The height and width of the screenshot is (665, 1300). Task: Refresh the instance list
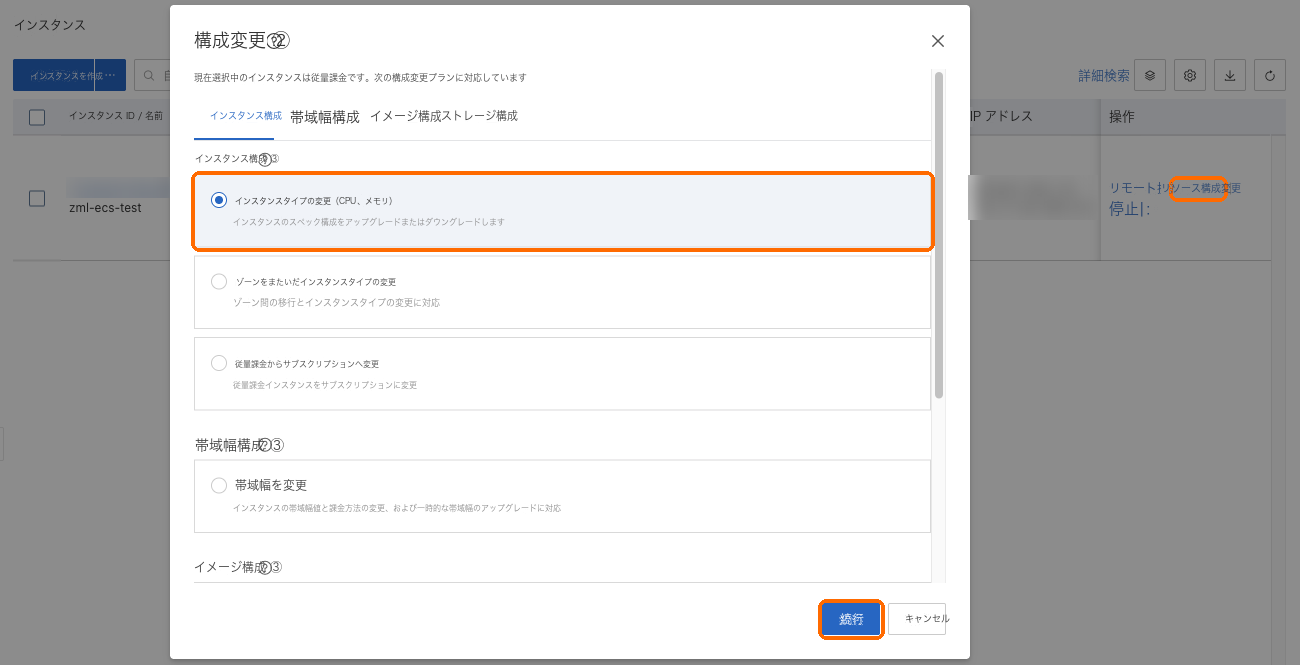click(x=1270, y=75)
